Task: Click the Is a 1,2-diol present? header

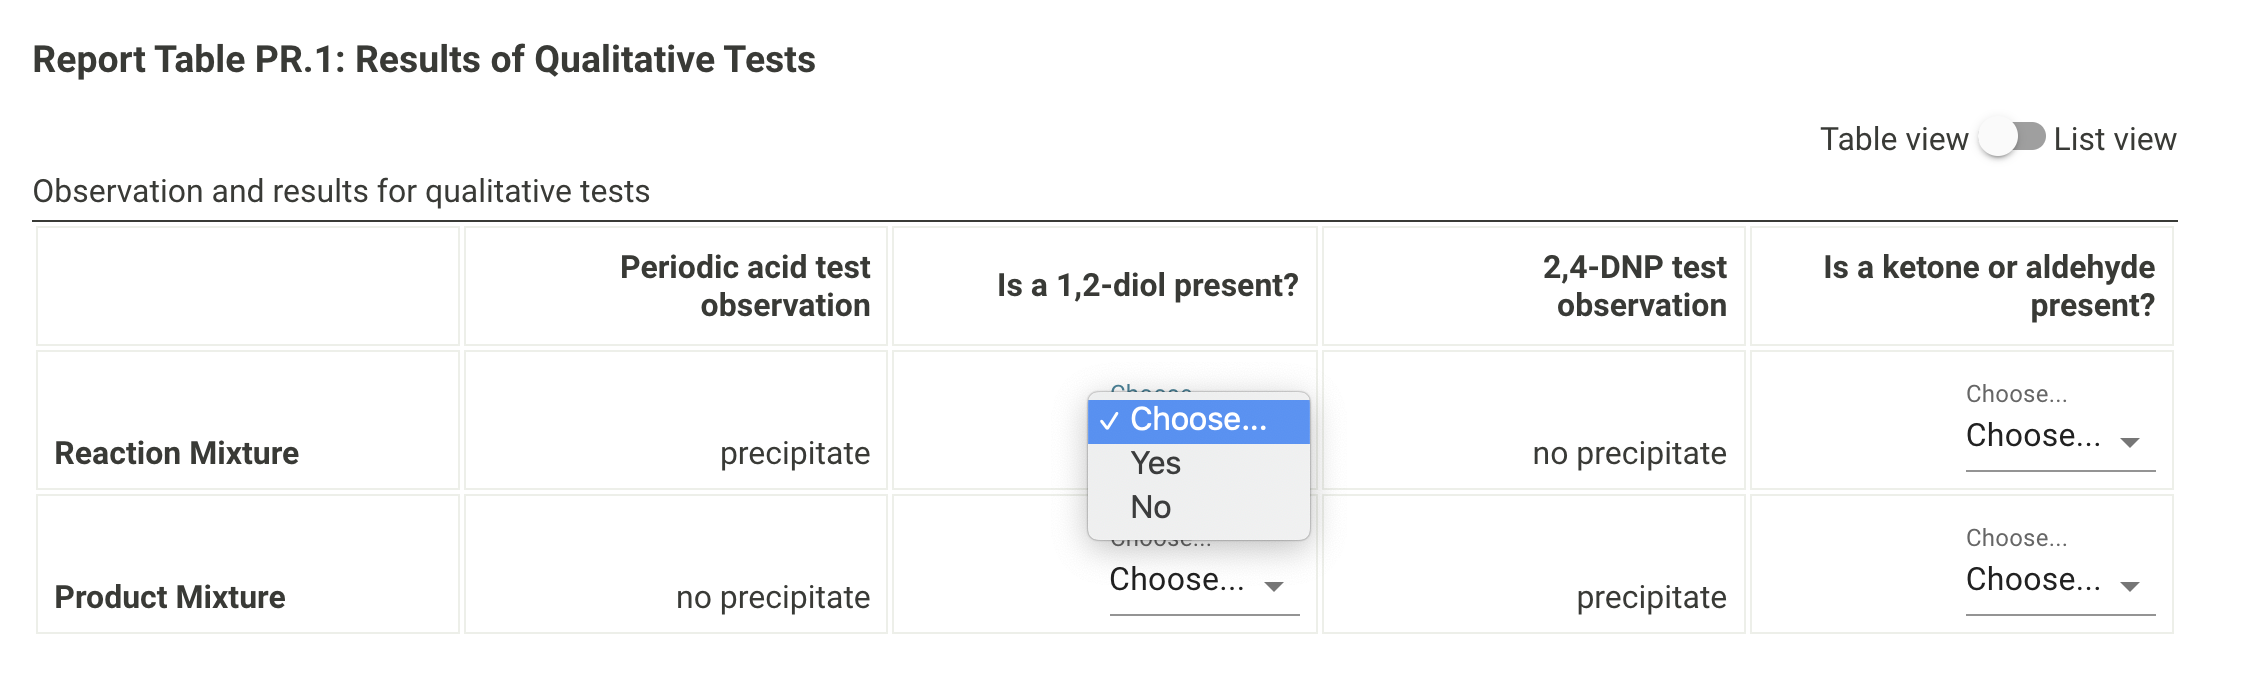Action: (x=1147, y=286)
